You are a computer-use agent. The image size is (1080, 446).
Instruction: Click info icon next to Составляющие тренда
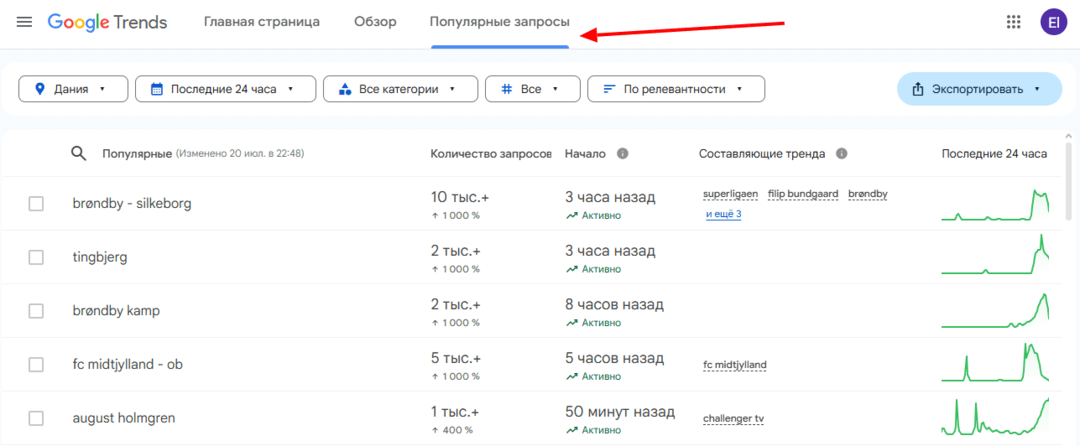coord(841,153)
